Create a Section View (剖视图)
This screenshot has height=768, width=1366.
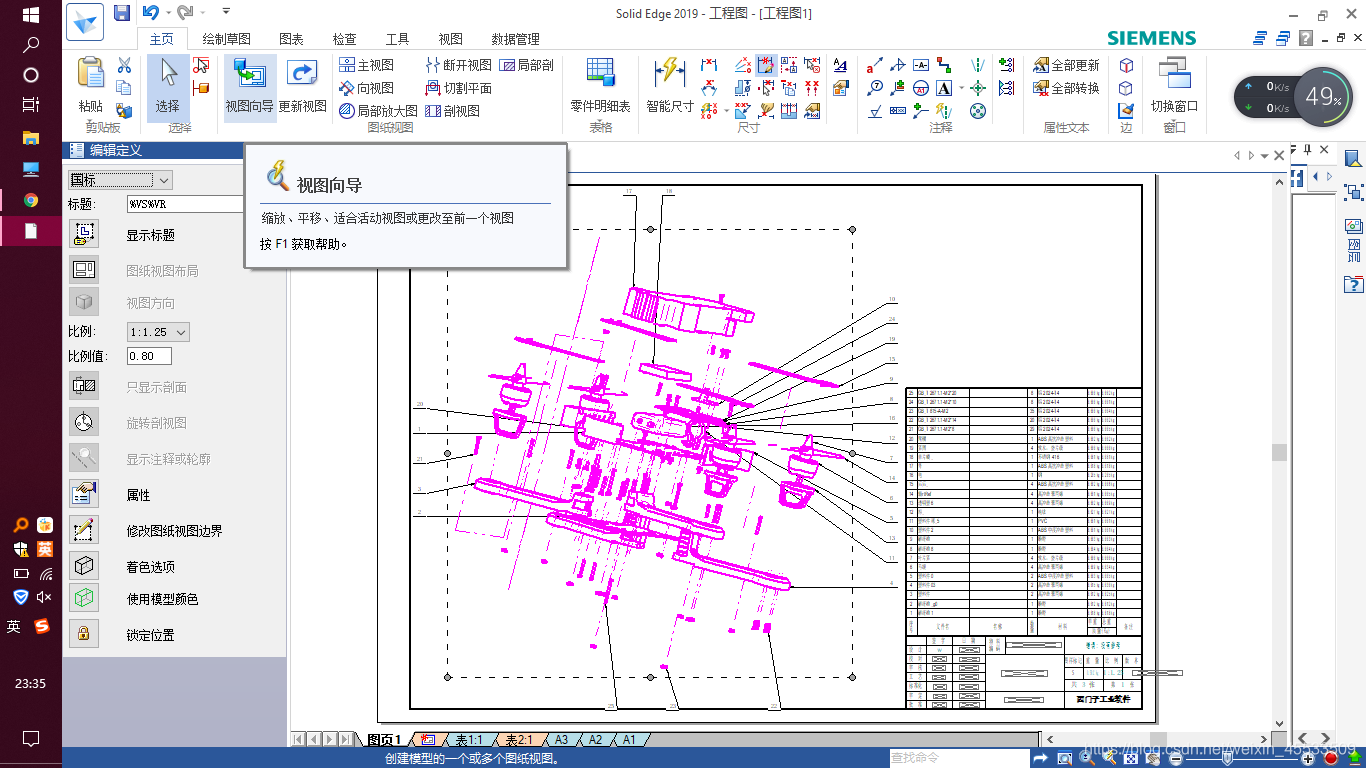(x=453, y=111)
